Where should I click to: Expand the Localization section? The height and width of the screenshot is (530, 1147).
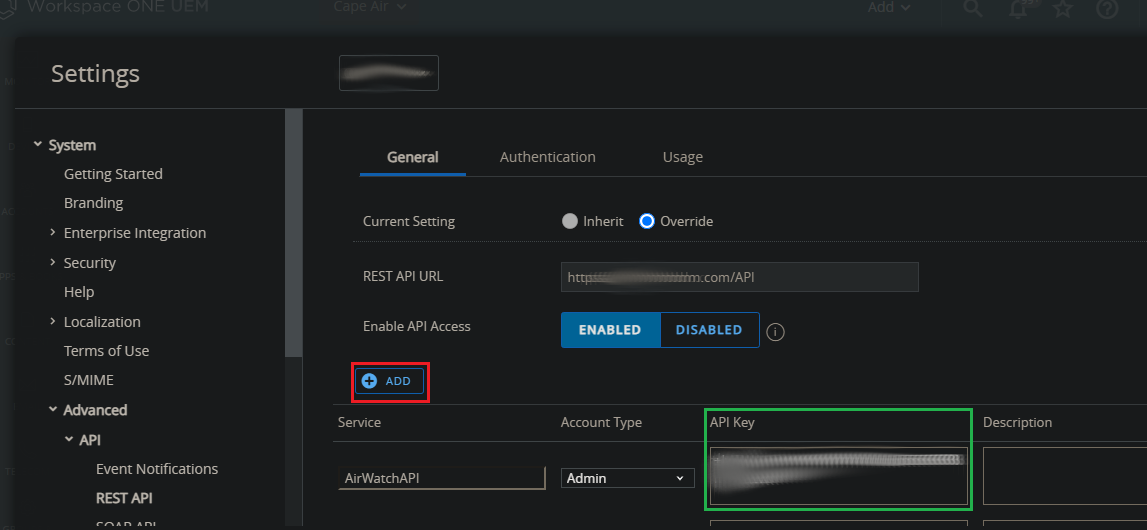coord(53,321)
